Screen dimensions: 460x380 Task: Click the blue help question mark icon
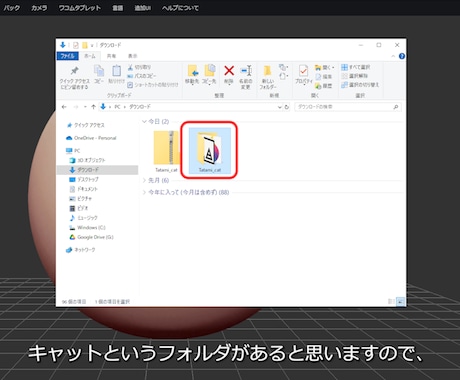tap(402, 56)
